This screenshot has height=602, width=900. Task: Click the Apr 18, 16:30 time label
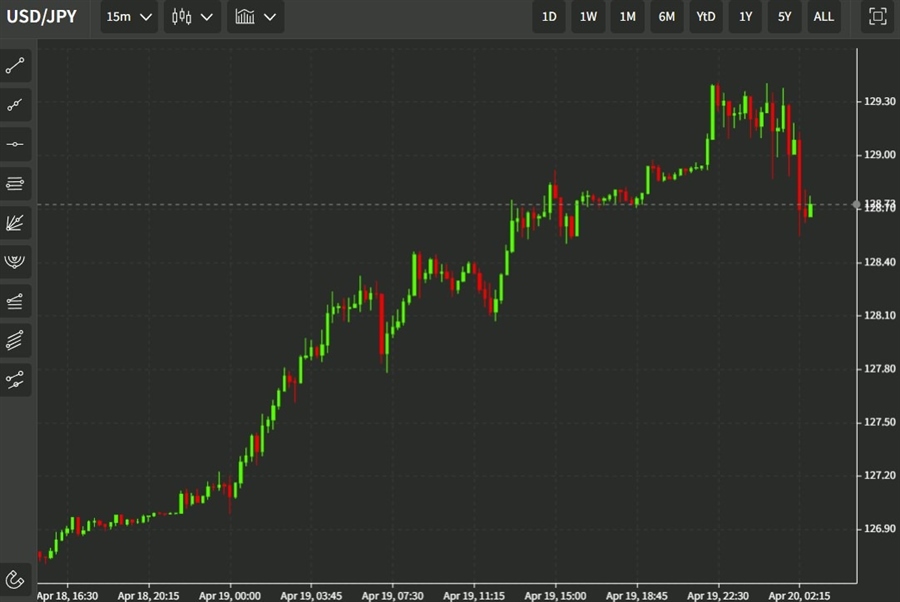point(67,596)
